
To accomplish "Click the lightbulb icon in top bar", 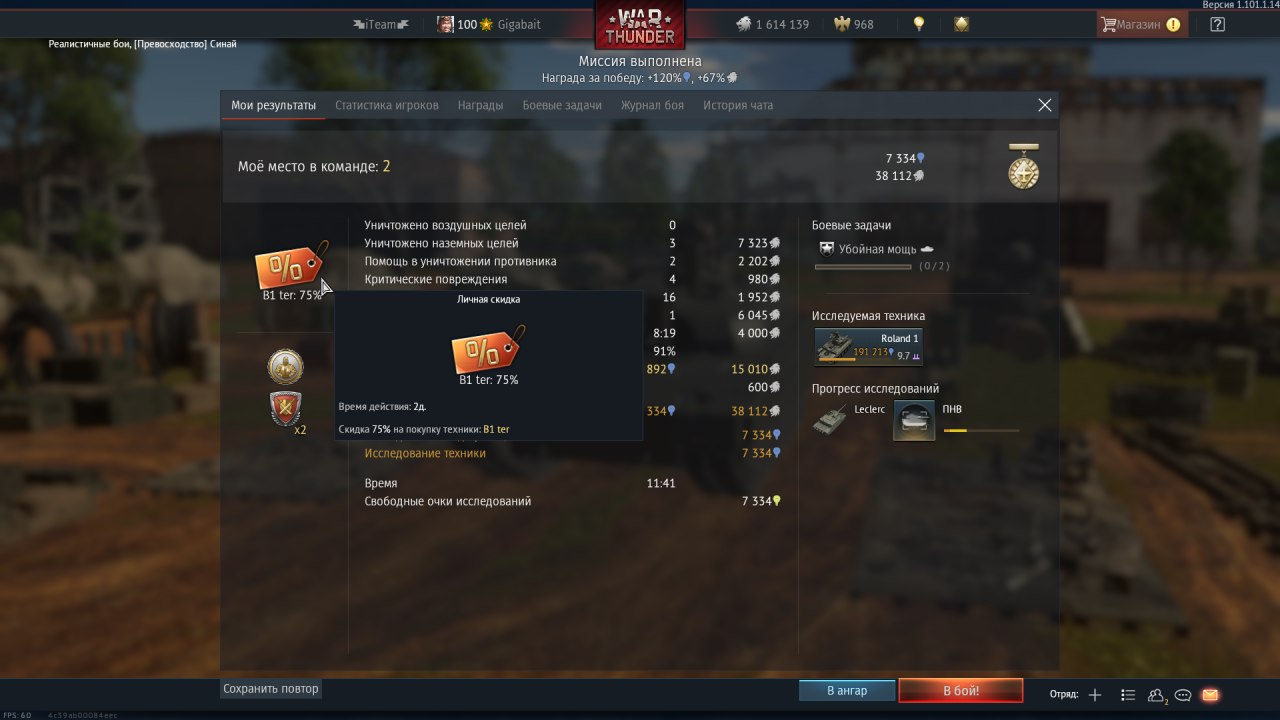I will (919, 24).
